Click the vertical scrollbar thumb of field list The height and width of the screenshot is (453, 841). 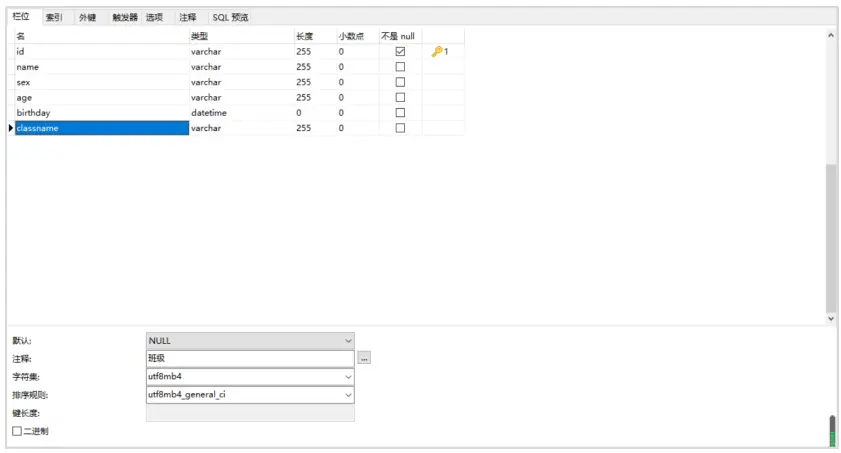(831, 238)
